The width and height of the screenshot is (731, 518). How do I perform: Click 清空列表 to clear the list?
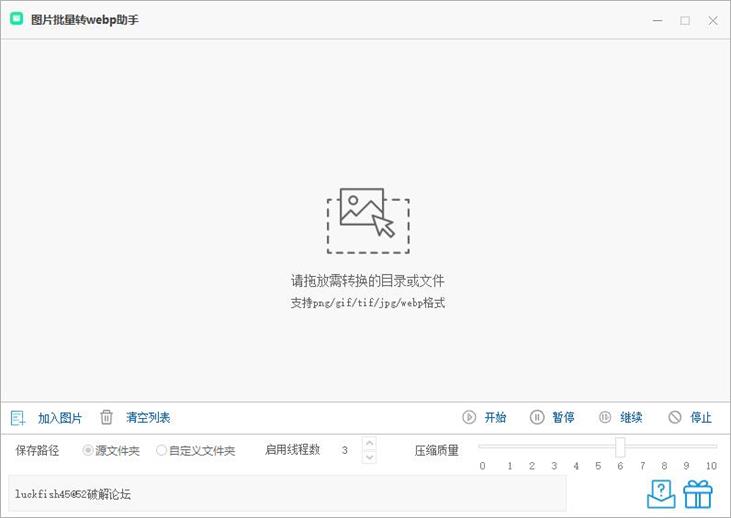(148, 417)
